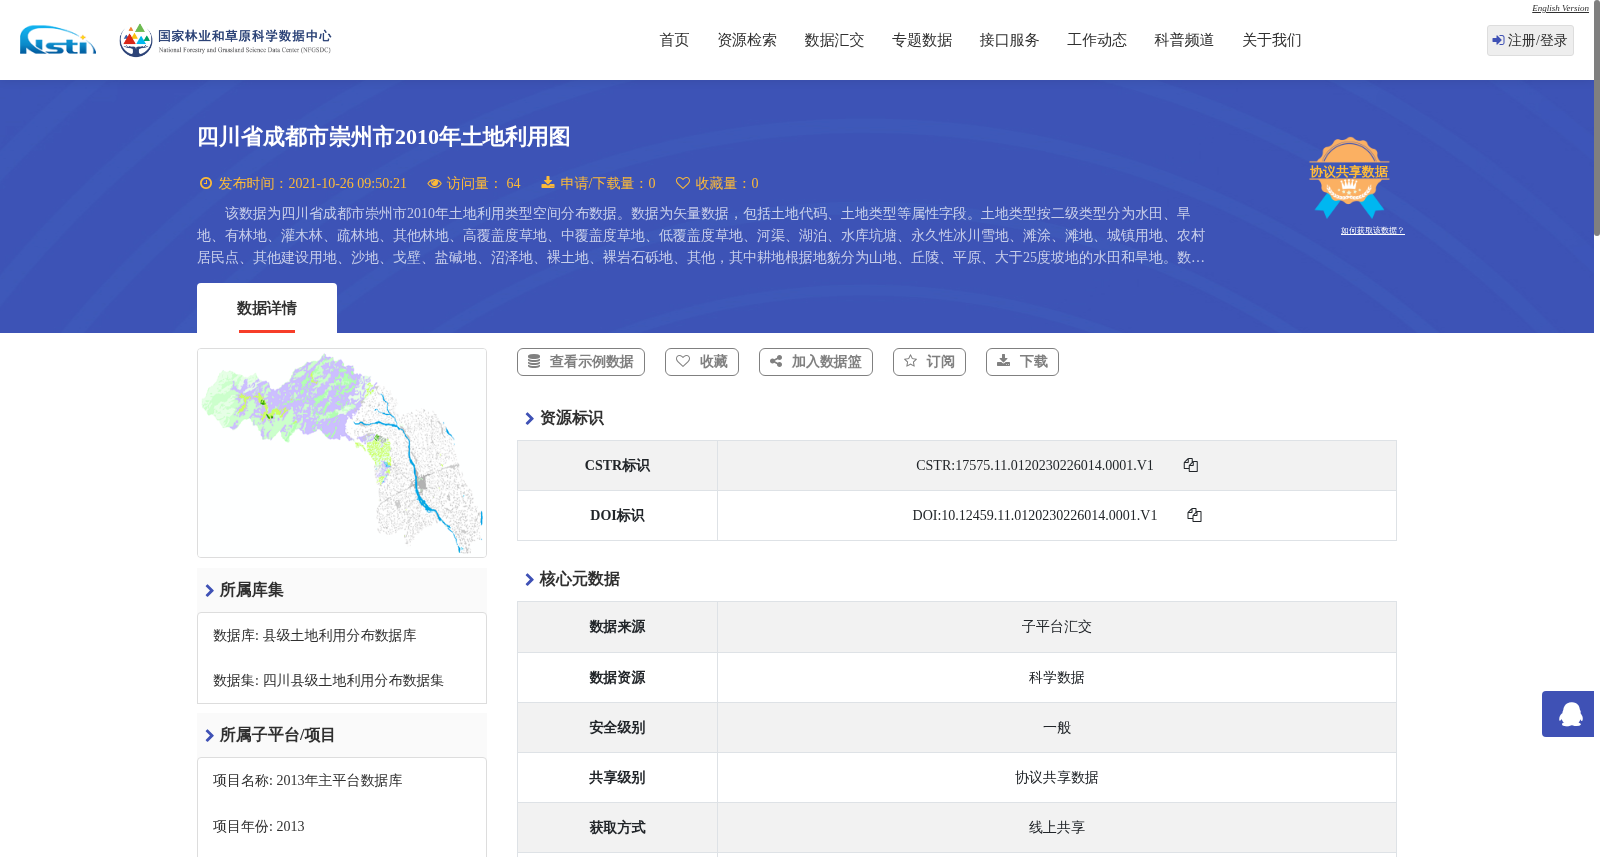
Task: Click the DOI标识 label cell
Action: 617,516
